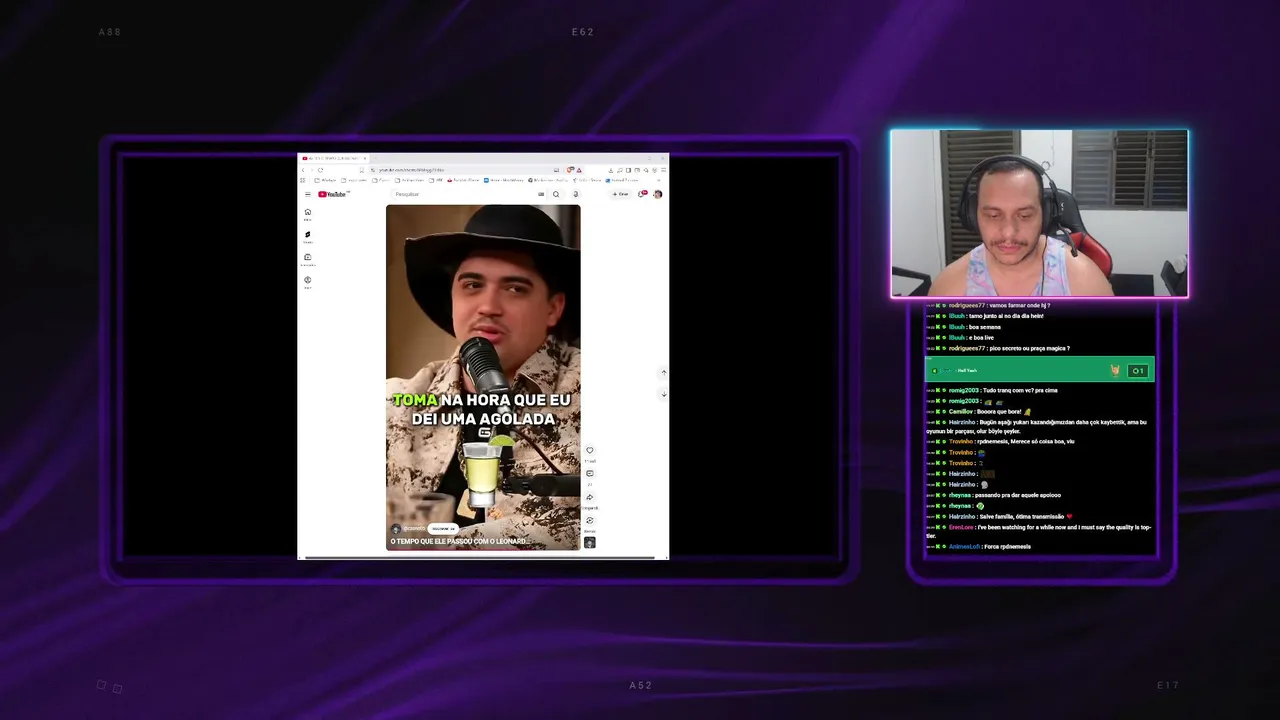Image resolution: width=1280 pixels, height=720 pixels.
Task: Open the YouTube account avatar menu
Action: [x=658, y=194]
